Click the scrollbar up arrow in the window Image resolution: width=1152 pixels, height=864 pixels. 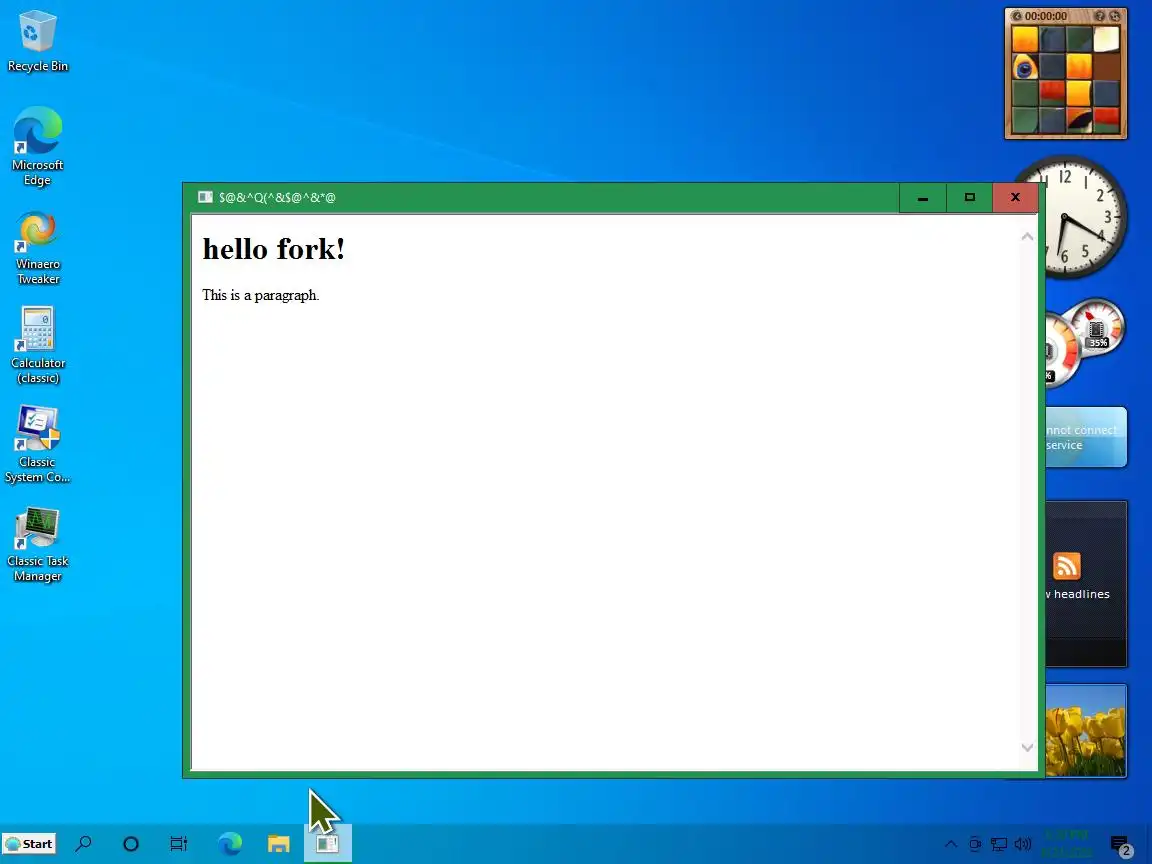click(1027, 237)
